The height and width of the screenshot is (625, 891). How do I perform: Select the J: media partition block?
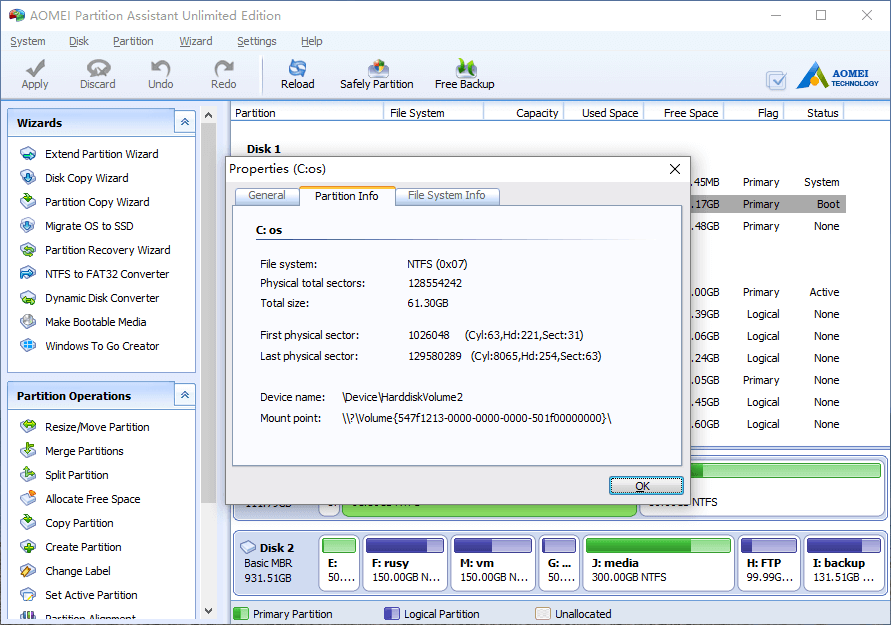(659, 562)
